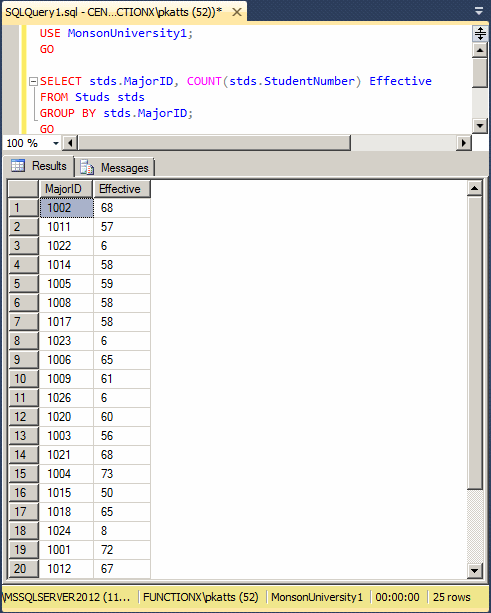Open the 100 % zoom dropdown
This screenshot has width=491, height=613.
[56, 143]
